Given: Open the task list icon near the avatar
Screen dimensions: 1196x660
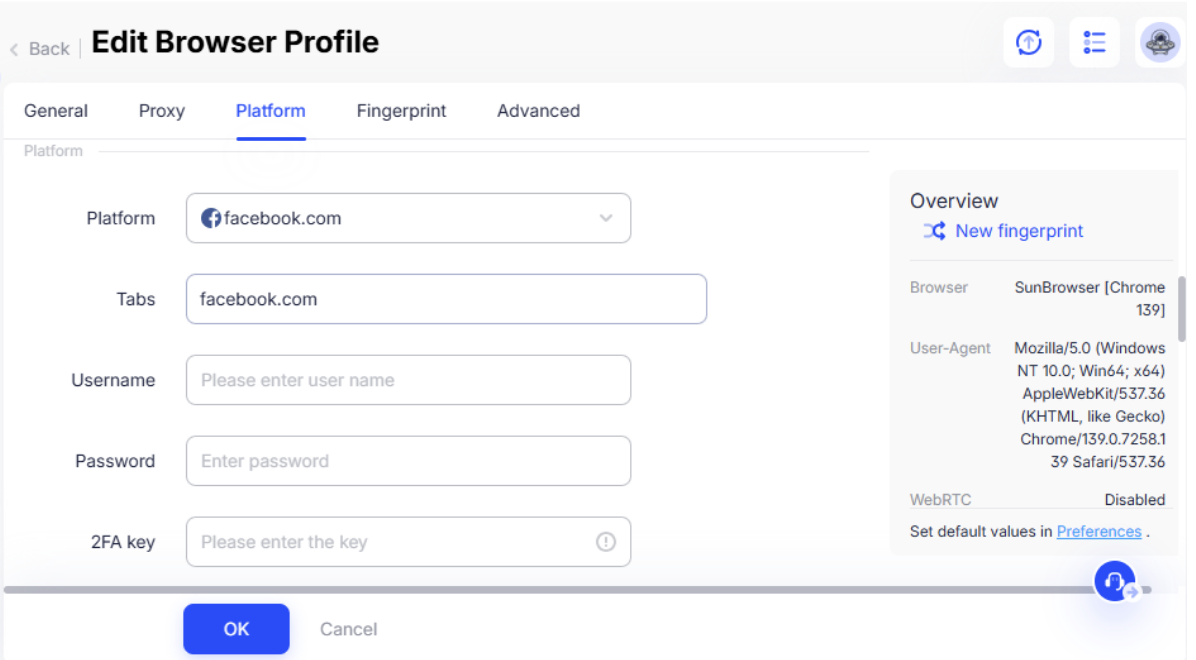Looking at the screenshot, I should 1094,42.
